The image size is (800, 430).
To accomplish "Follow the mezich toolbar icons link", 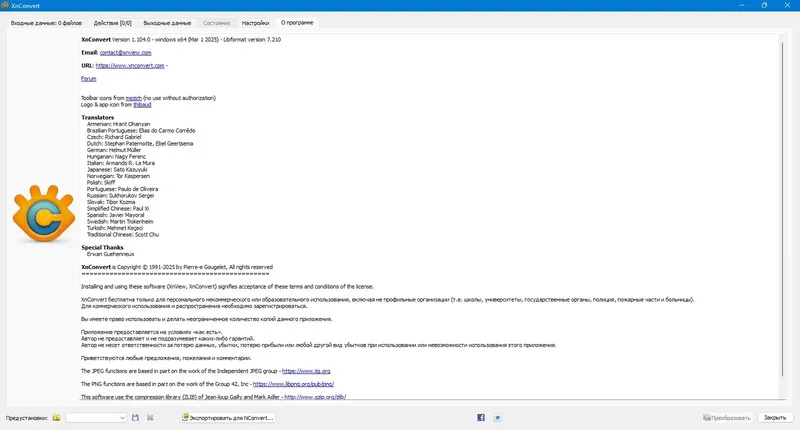I will click(134, 98).
